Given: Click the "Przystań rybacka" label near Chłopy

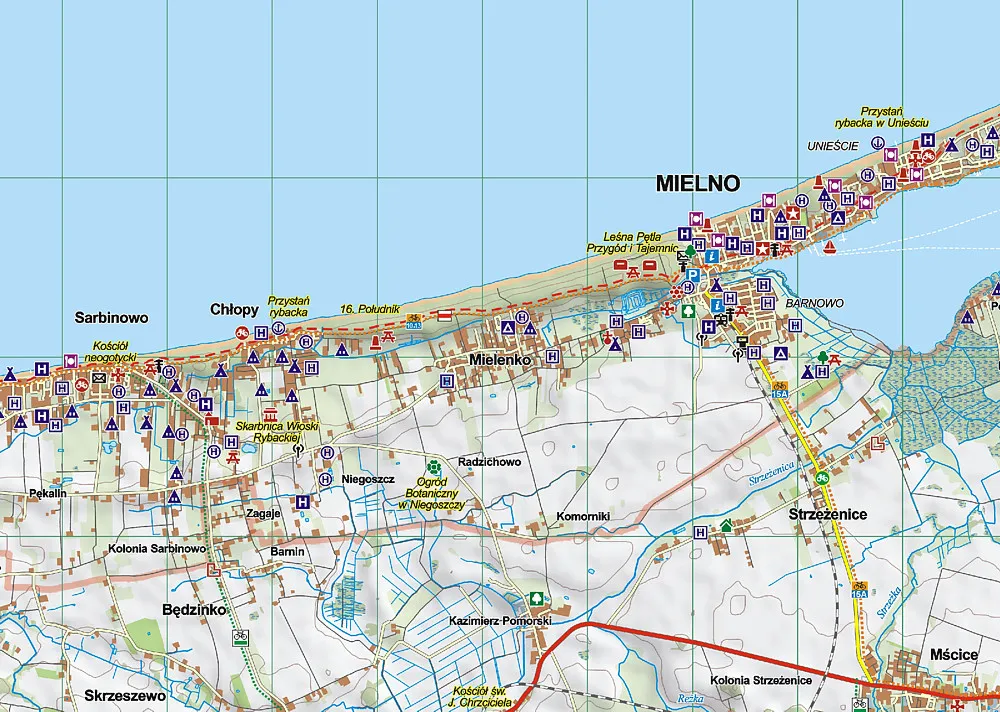Looking at the screenshot, I should coord(290,306).
